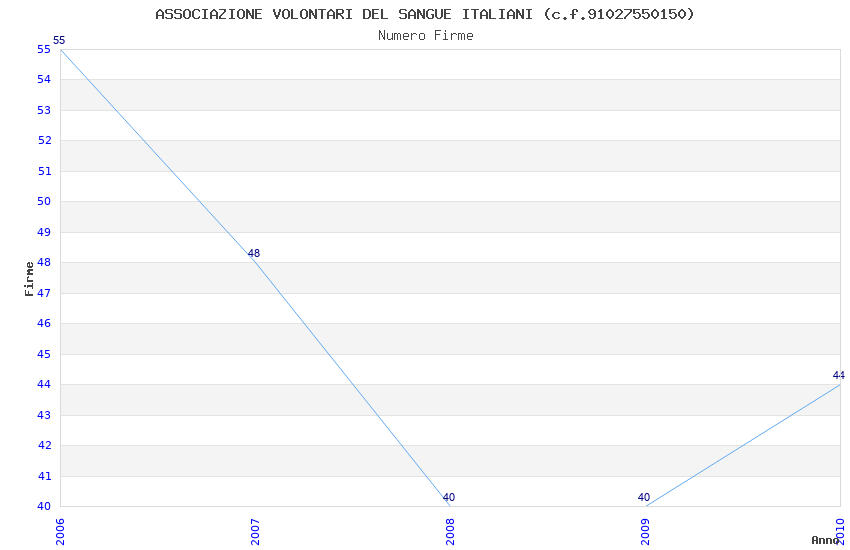
Task: Click the Anno horizontal axis label
Action: click(825, 540)
